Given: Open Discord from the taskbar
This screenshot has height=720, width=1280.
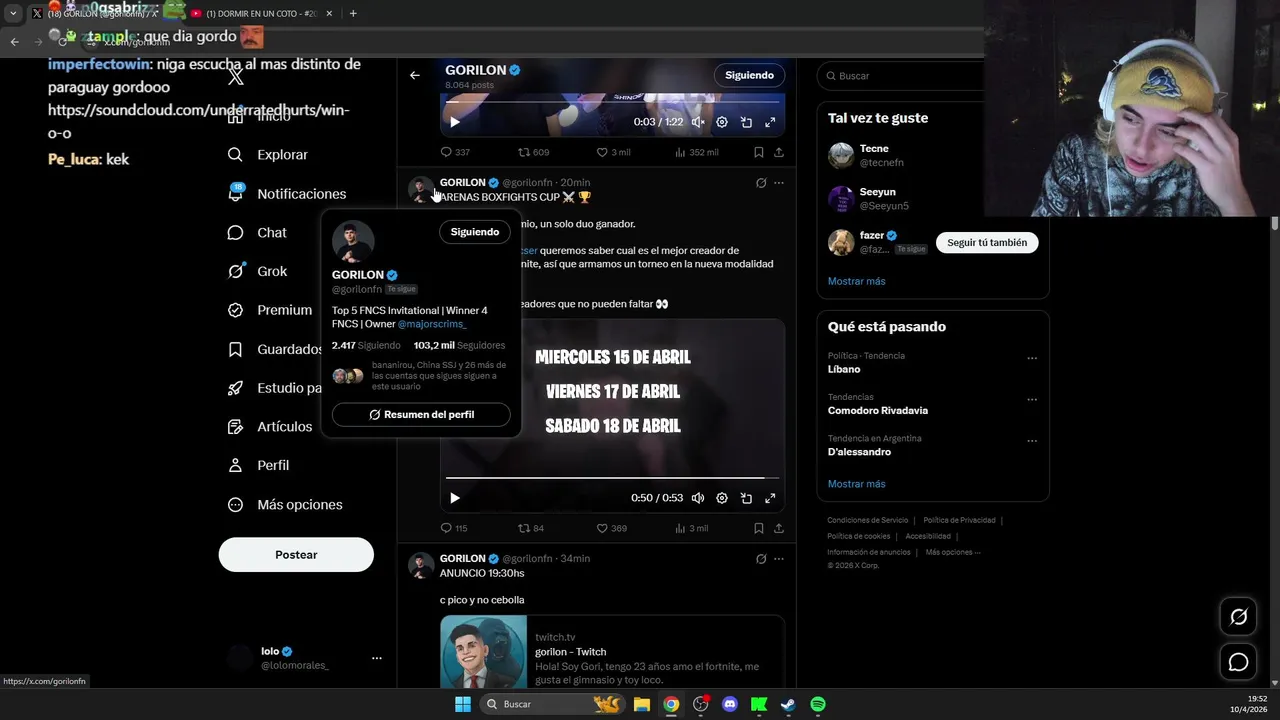Looking at the screenshot, I should pyautogui.click(x=730, y=704).
